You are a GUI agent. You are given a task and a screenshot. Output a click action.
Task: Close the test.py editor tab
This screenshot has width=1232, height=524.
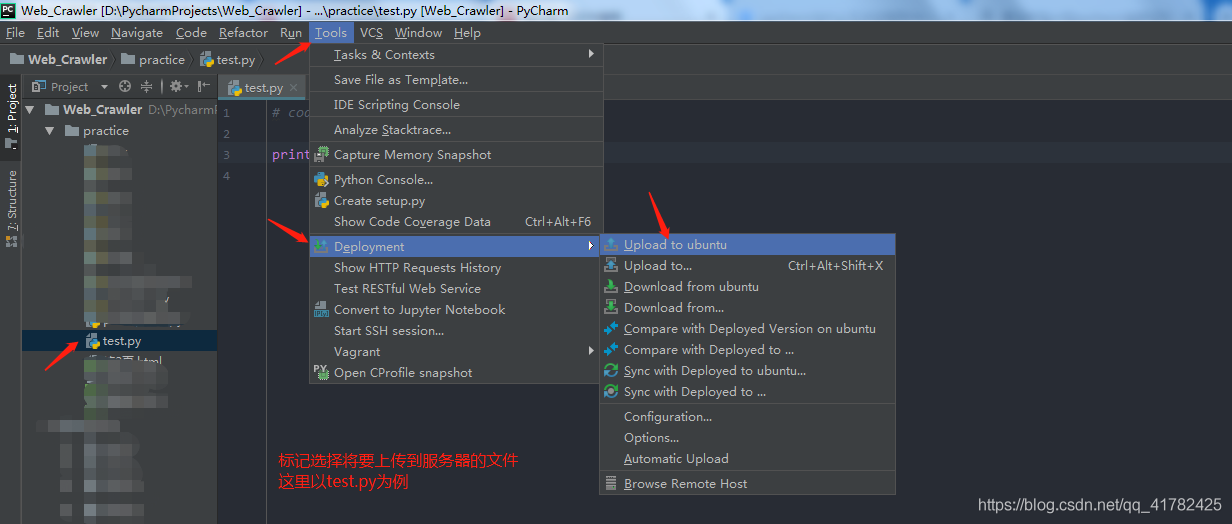[x=294, y=88]
